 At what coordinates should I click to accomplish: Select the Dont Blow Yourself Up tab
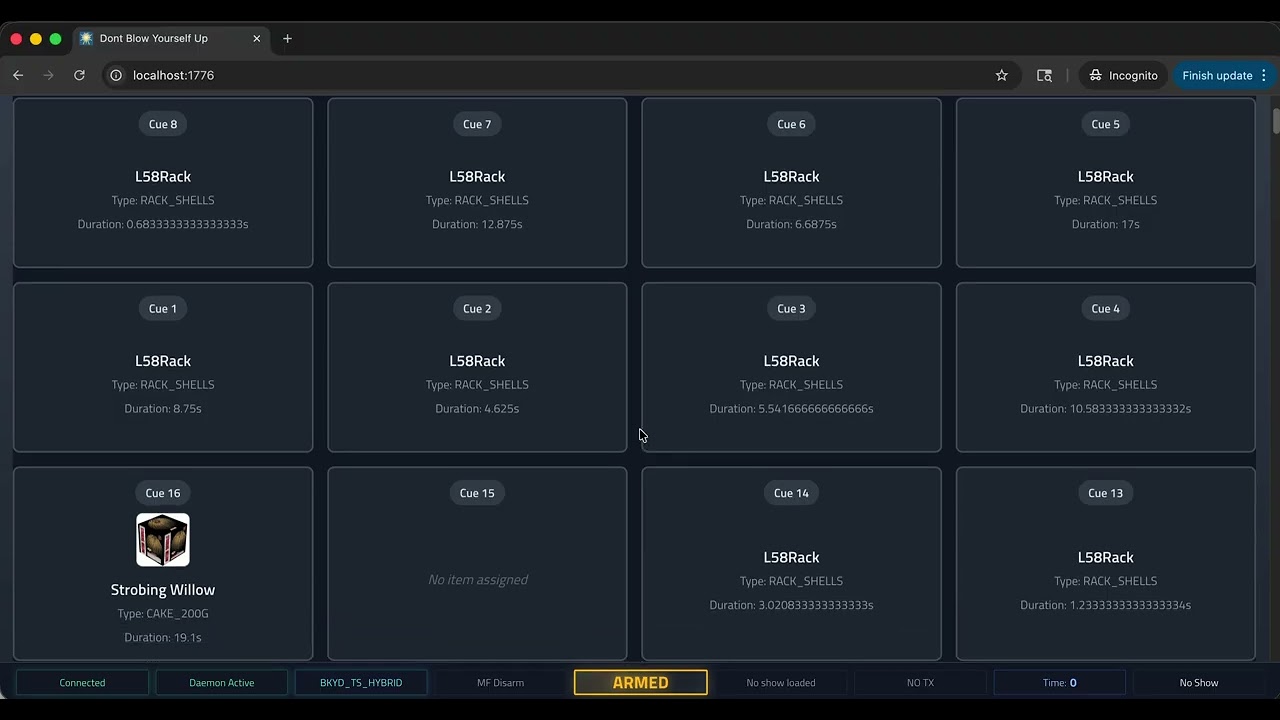coord(170,38)
